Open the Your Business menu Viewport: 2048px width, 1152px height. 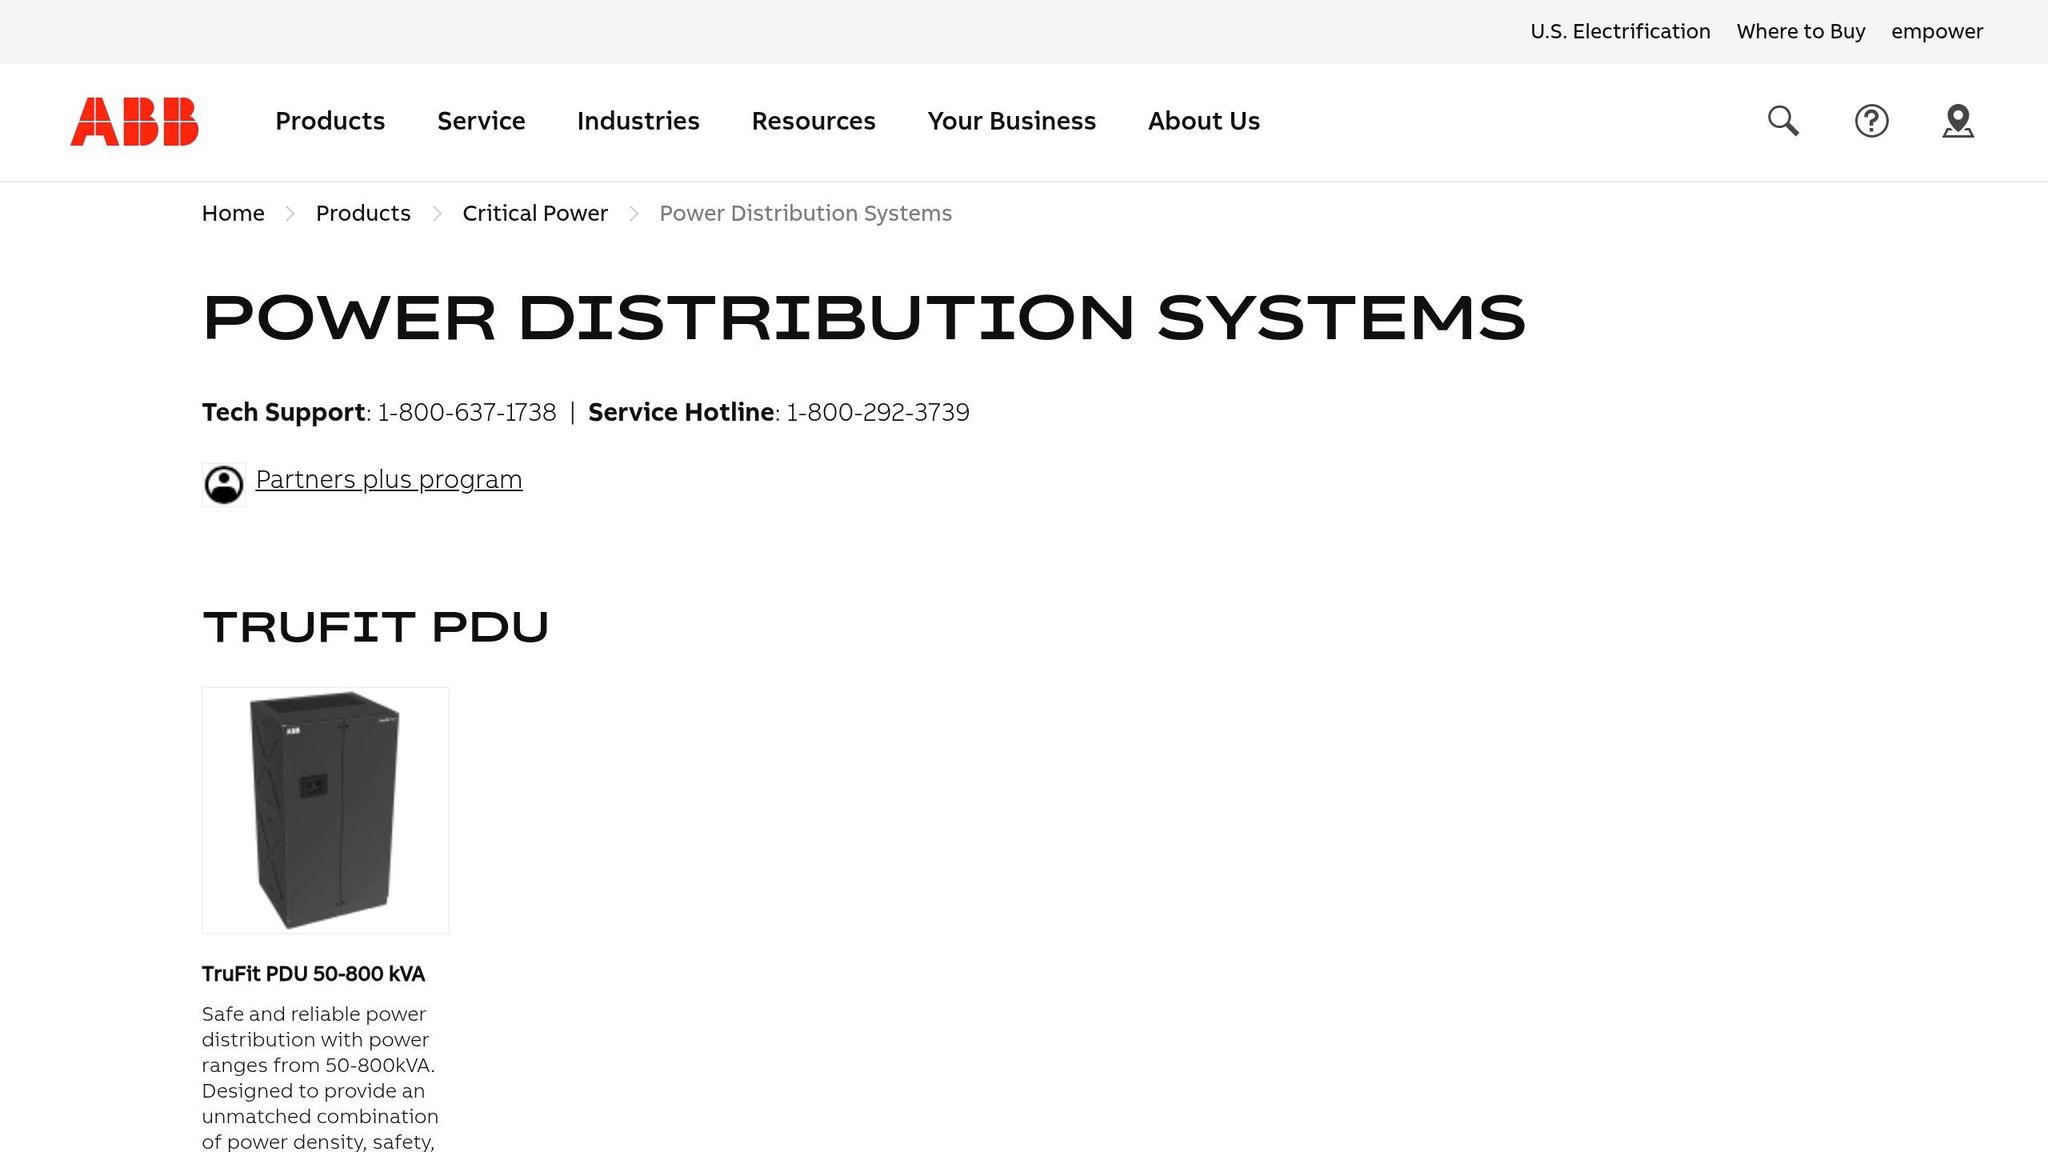[x=1011, y=121]
